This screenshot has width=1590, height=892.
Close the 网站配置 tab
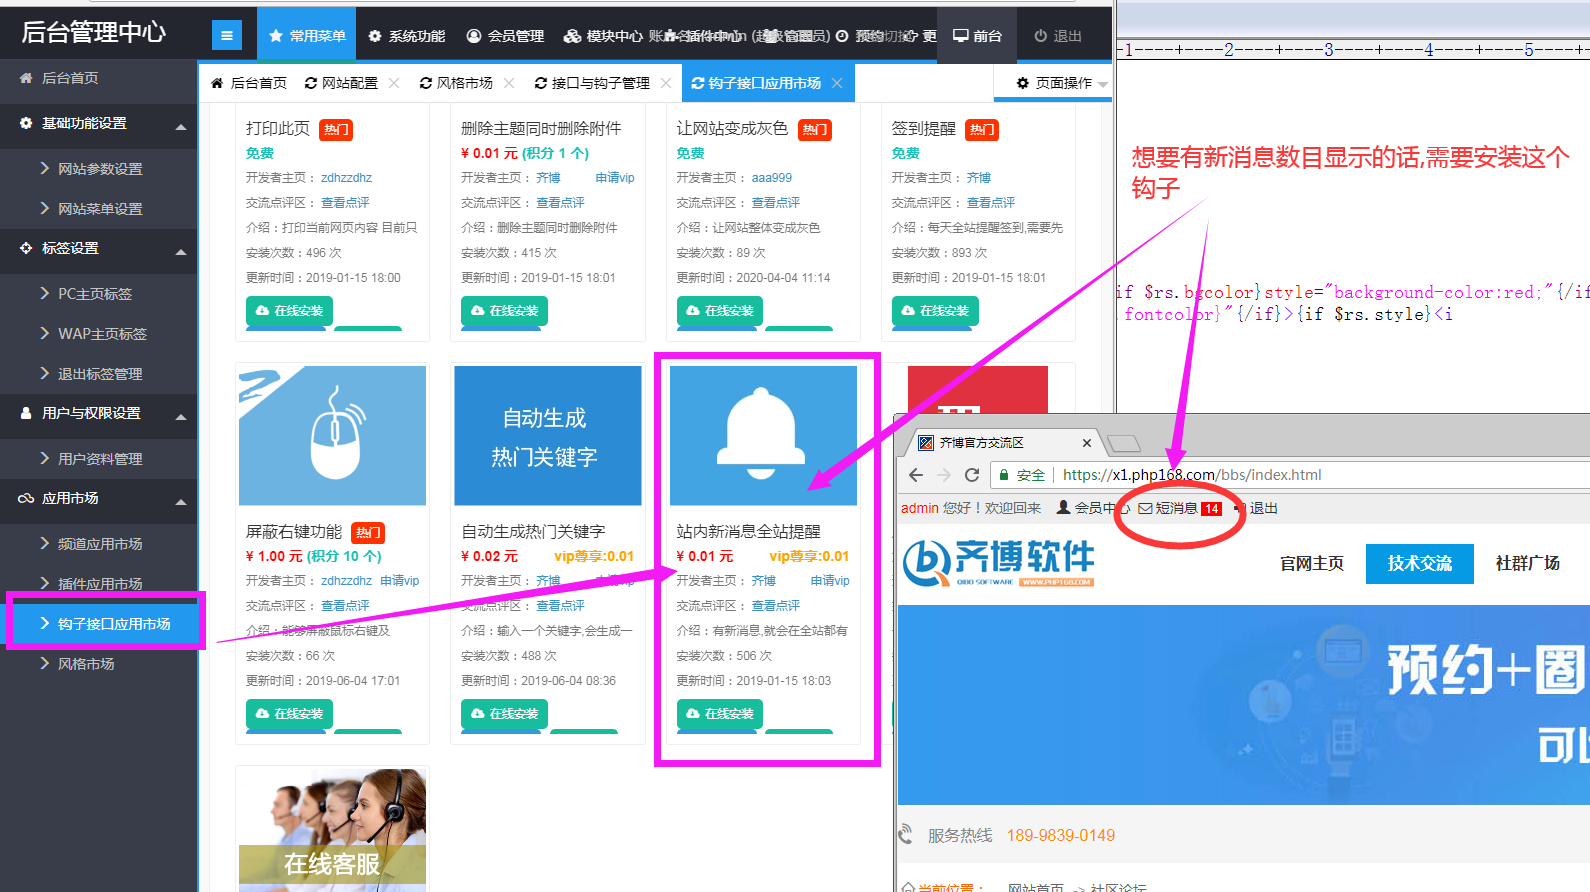click(394, 83)
